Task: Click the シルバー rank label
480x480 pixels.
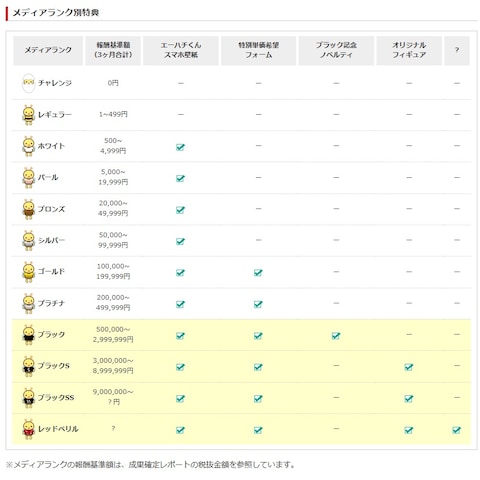Action: 51,240
